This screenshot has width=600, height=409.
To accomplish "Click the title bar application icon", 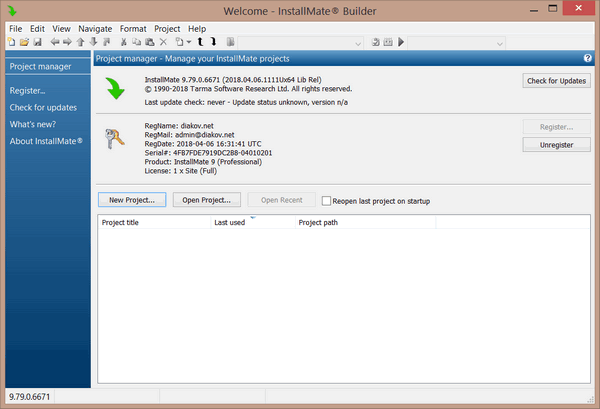I will click(12, 11).
